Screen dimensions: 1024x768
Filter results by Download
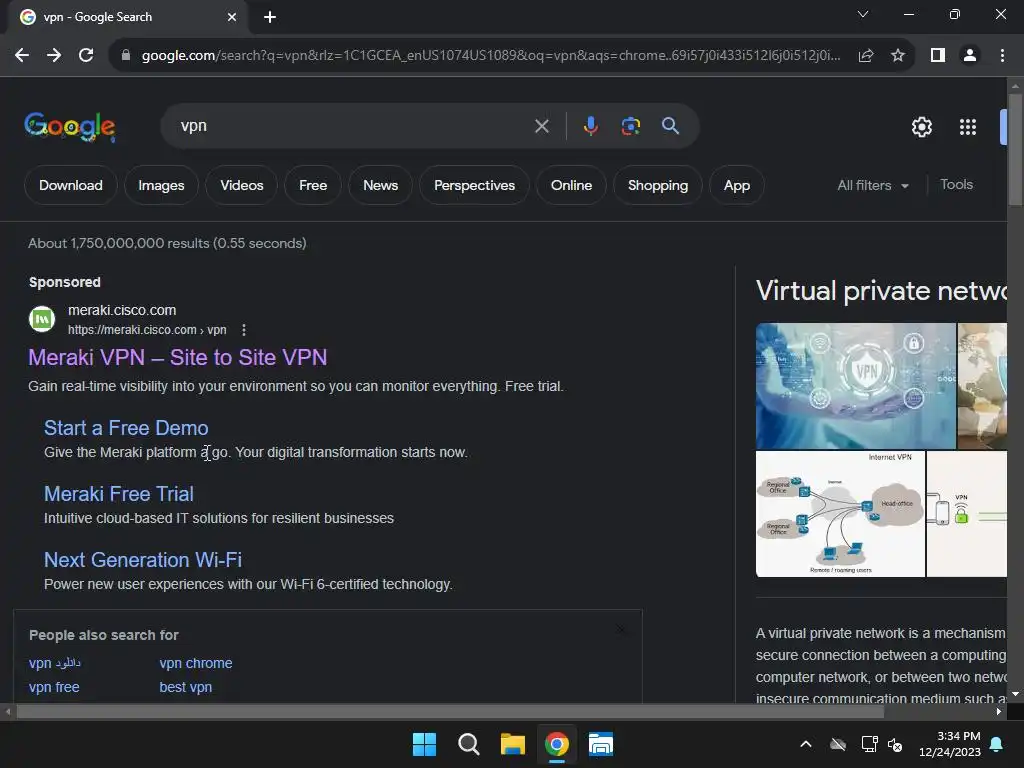(x=71, y=185)
